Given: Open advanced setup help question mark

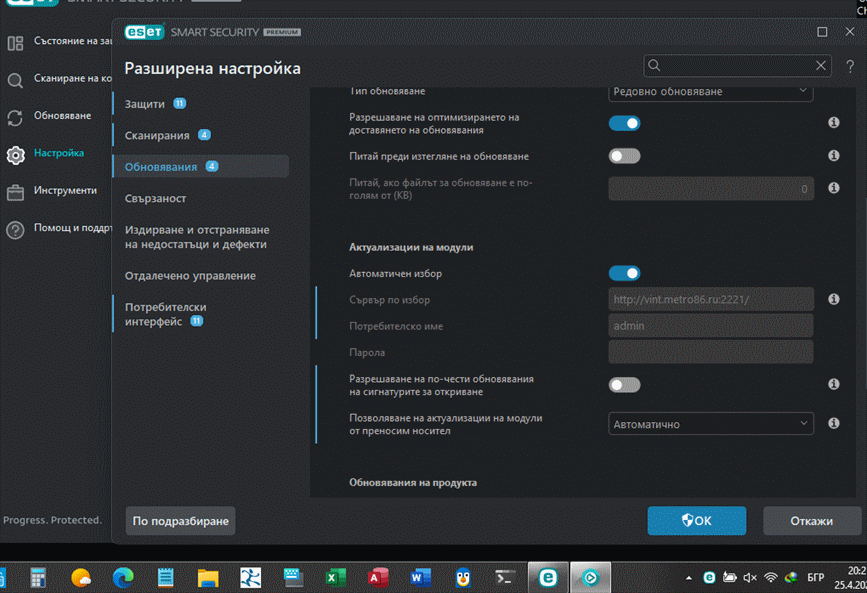Looking at the screenshot, I should 850,66.
